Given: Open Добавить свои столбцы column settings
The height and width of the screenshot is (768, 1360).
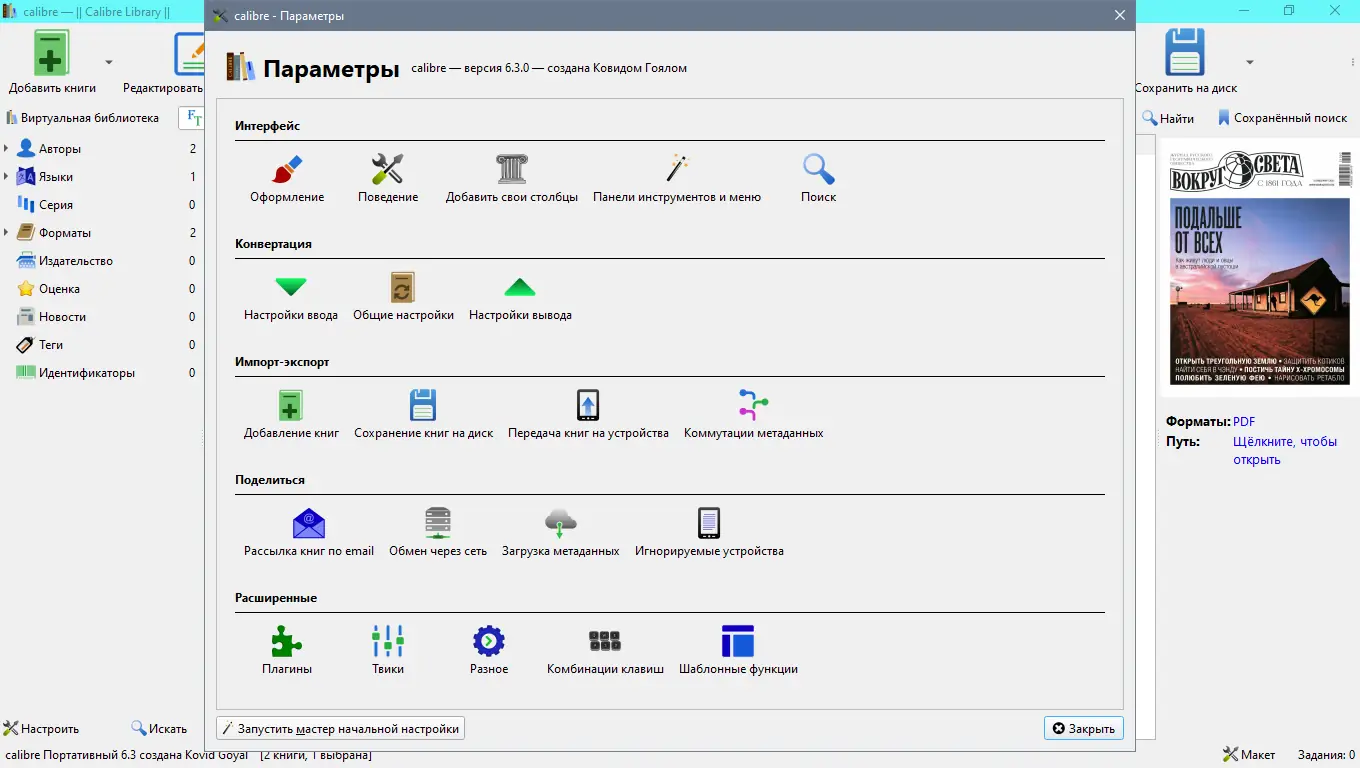Looking at the screenshot, I should pyautogui.click(x=512, y=179).
